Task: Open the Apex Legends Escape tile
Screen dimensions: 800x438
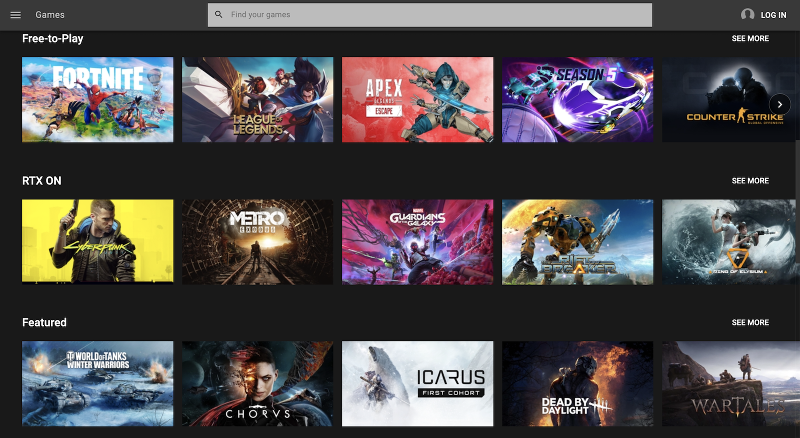Action: pyautogui.click(x=417, y=100)
